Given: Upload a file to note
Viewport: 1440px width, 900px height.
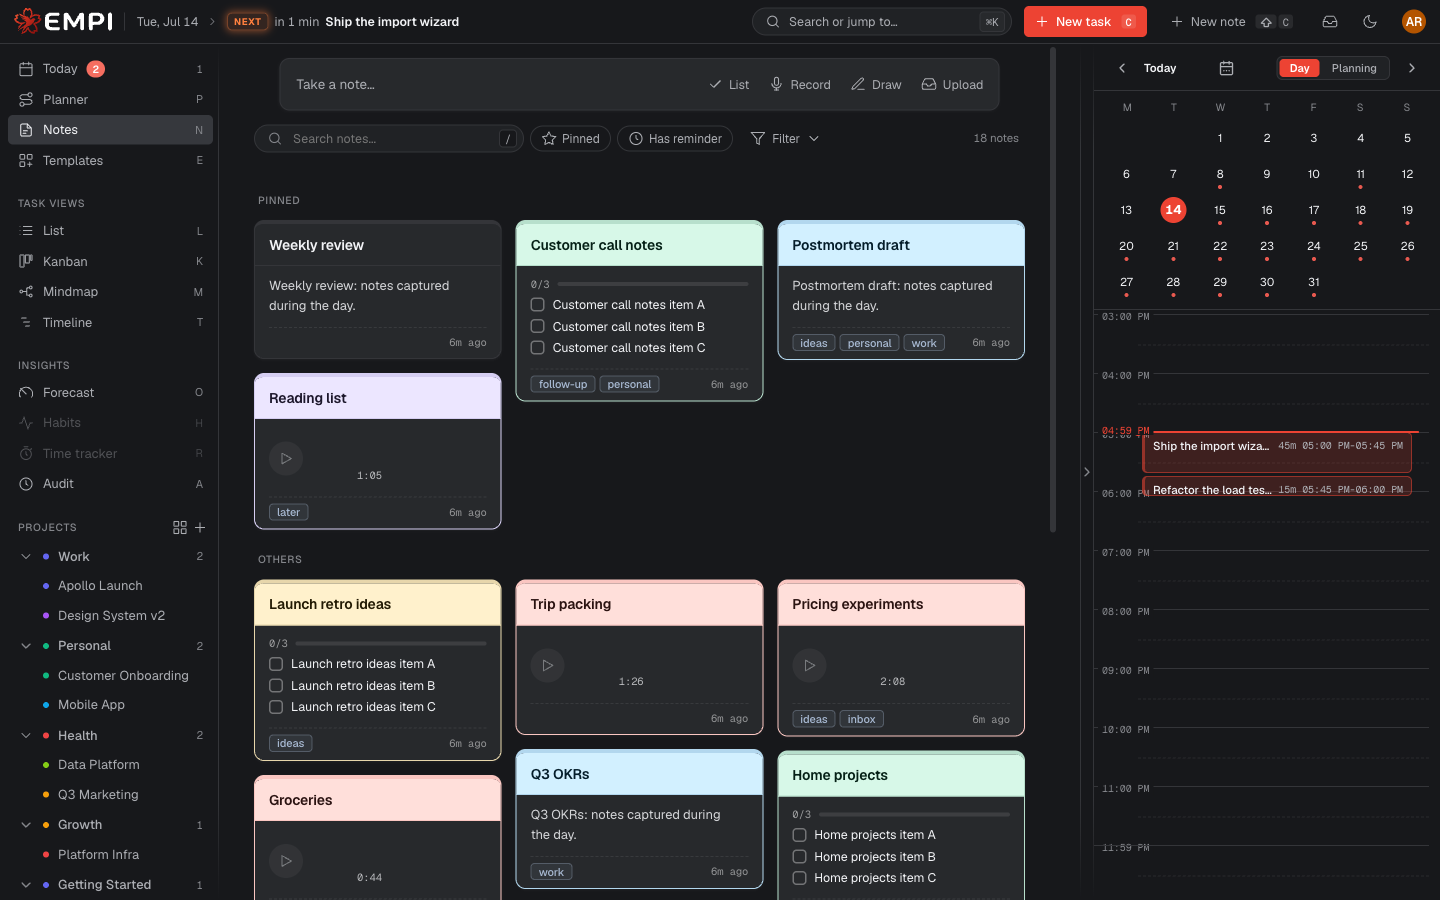Looking at the screenshot, I should (x=952, y=85).
